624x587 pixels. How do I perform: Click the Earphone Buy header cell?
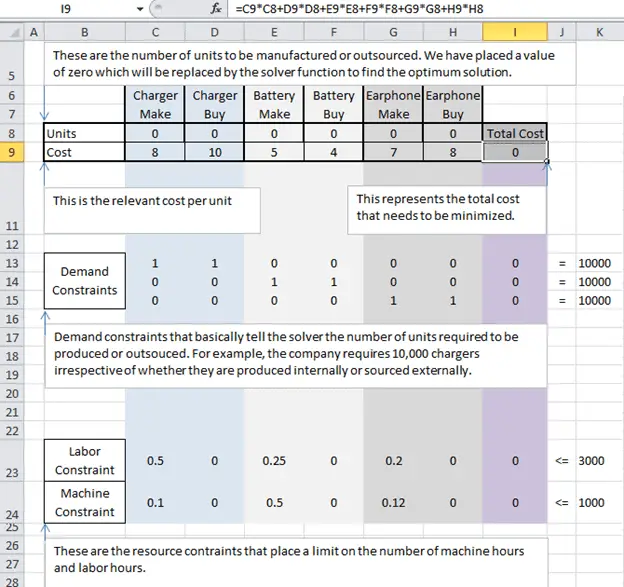pyautogui.click(x=453, y=105)
